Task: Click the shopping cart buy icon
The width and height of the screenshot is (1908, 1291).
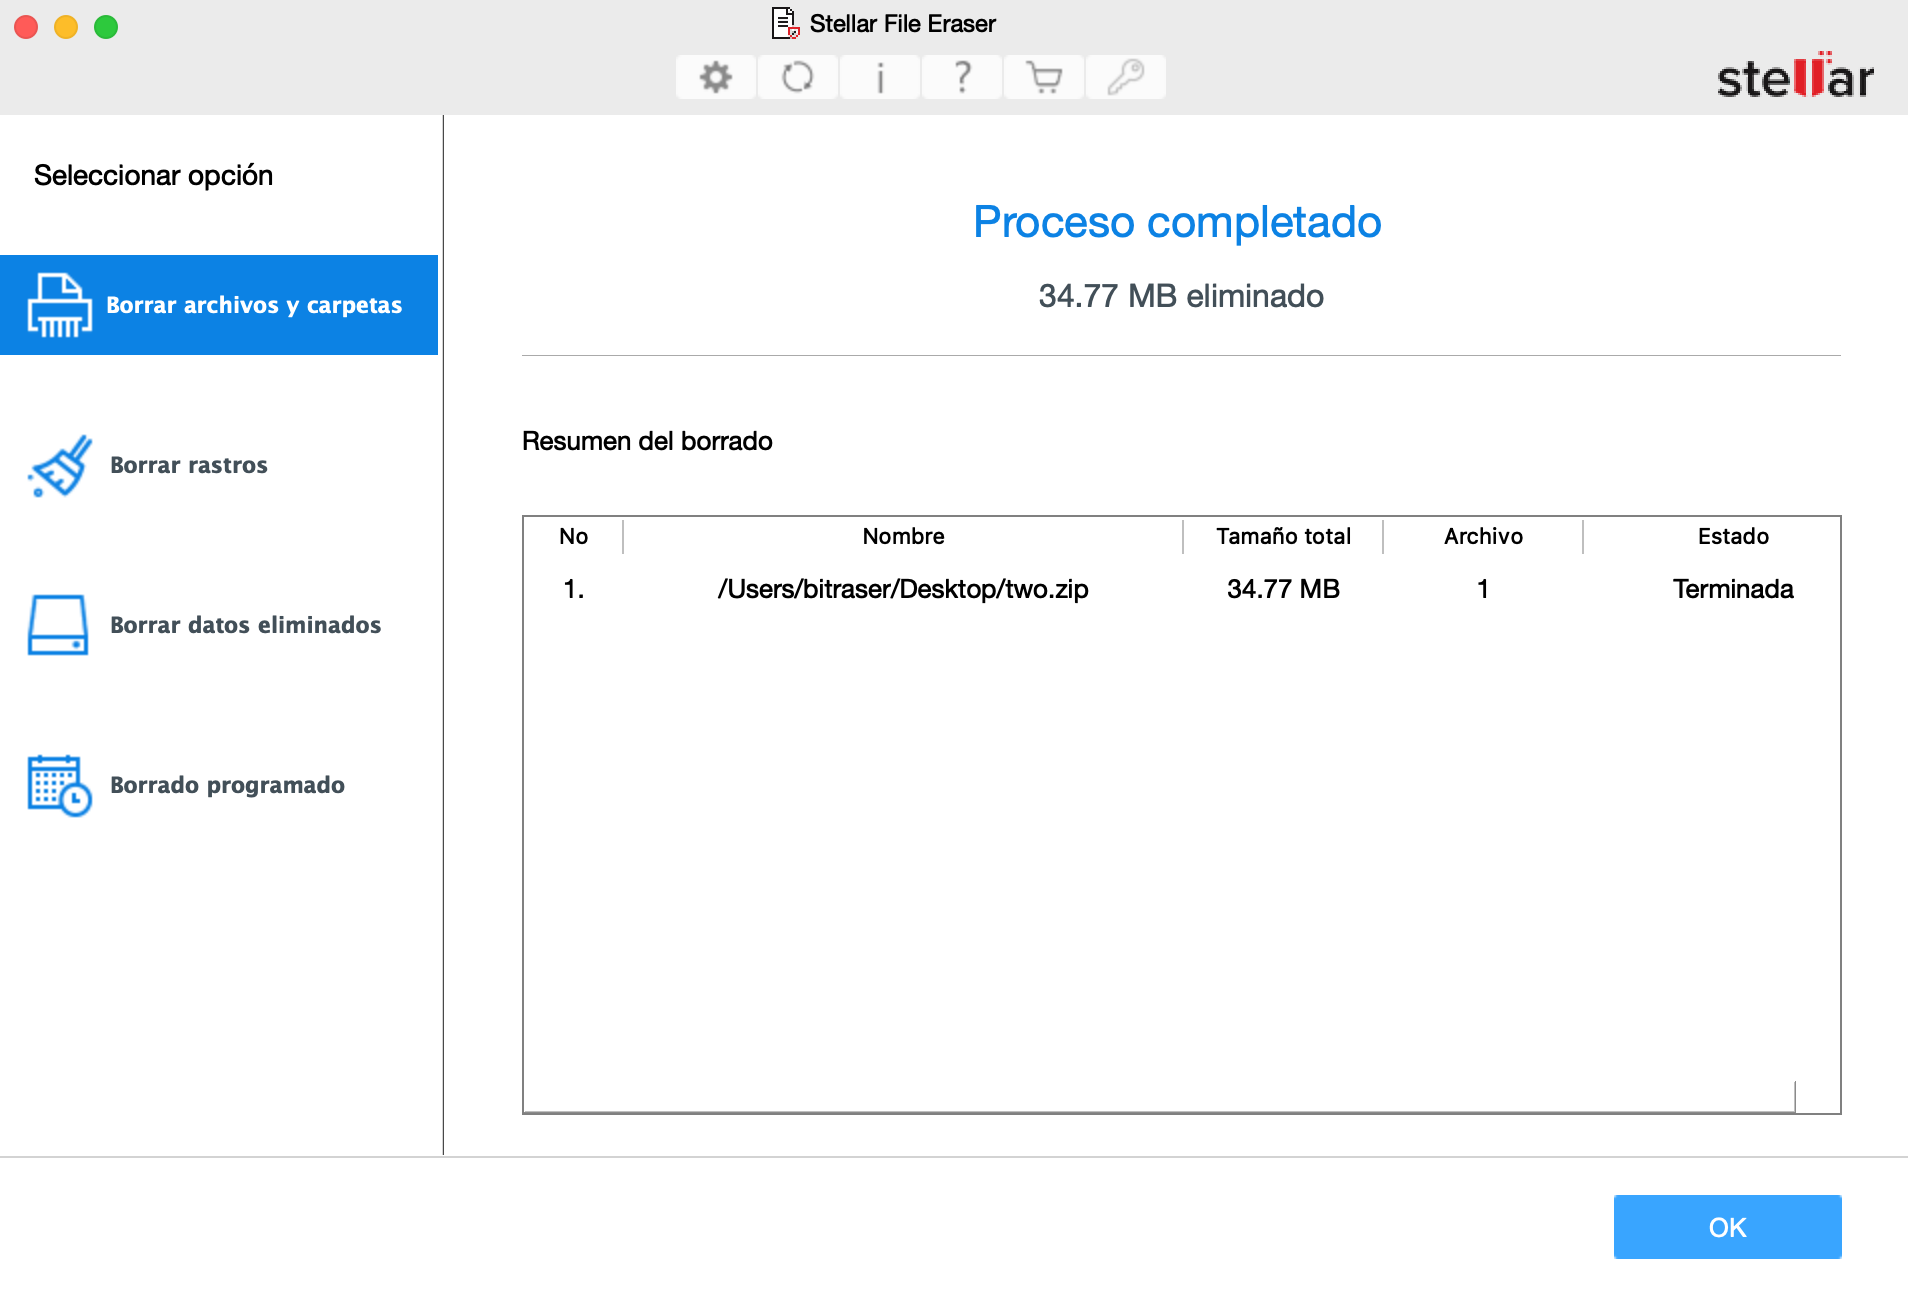Action: click(x=1044, y=77)
